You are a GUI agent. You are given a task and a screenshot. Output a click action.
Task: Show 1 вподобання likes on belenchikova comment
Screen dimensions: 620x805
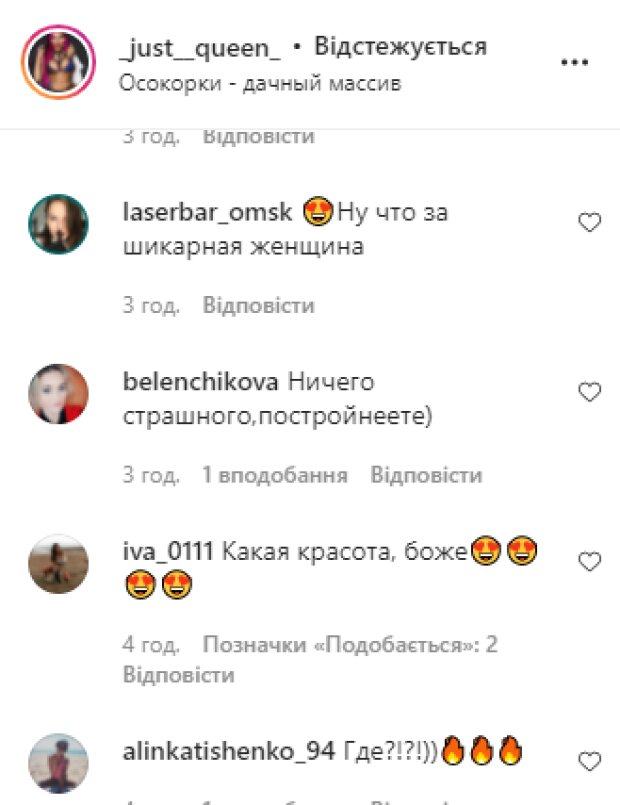[275, 475]
